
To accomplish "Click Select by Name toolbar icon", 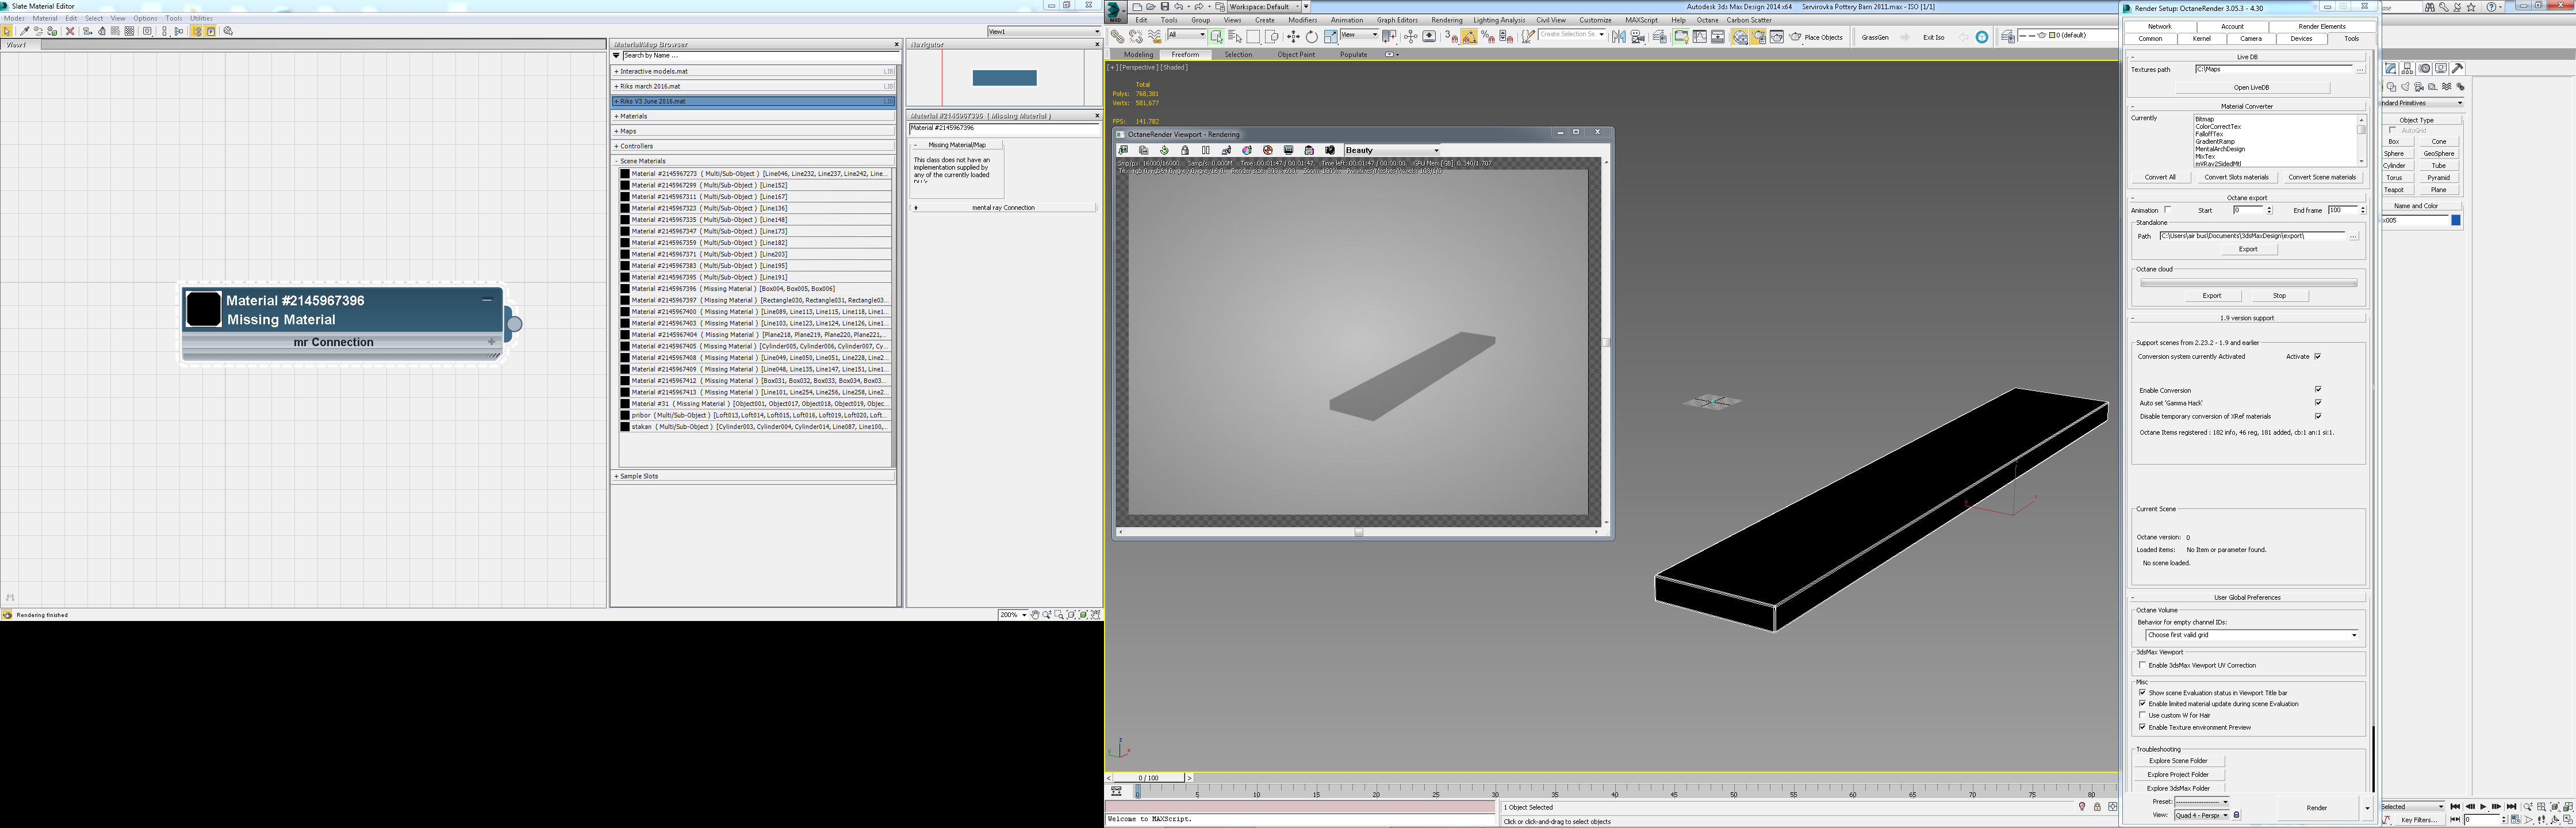I will pos(1235,36).
